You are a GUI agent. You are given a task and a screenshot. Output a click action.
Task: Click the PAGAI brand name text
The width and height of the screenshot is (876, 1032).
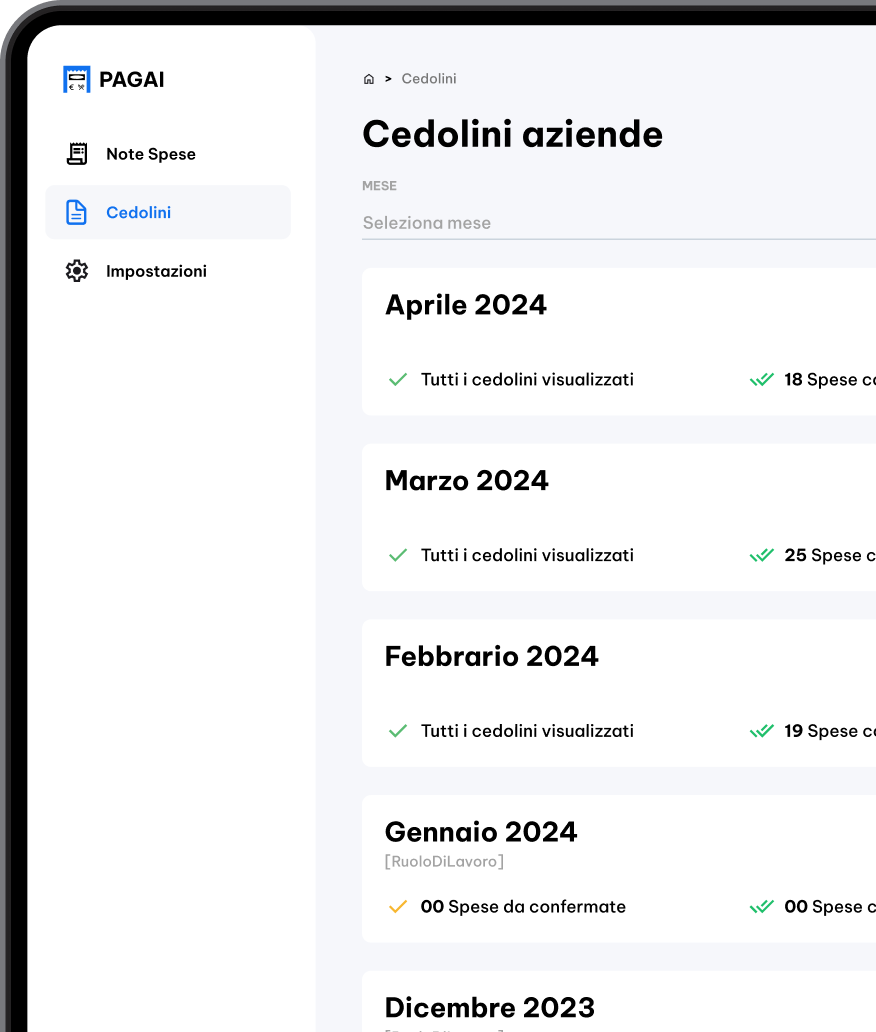(x=132, y=80)
